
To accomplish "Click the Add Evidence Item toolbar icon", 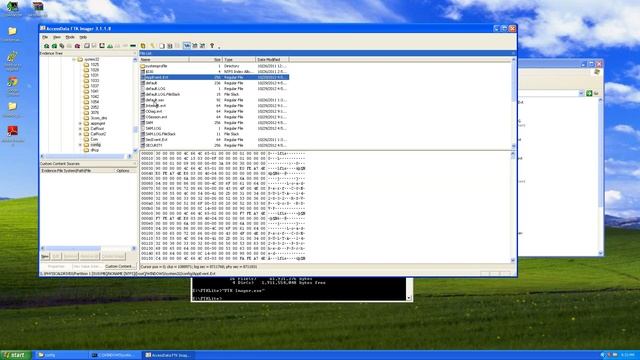I will click(47, 46).
